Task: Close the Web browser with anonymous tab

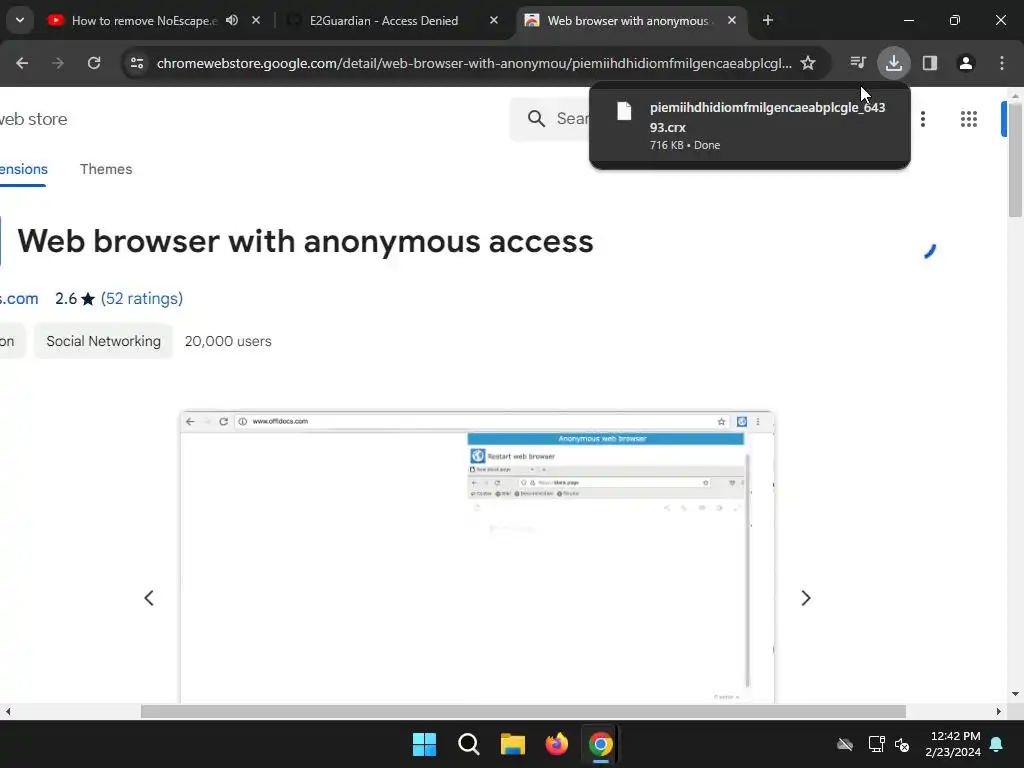Action: pos(732,20)
